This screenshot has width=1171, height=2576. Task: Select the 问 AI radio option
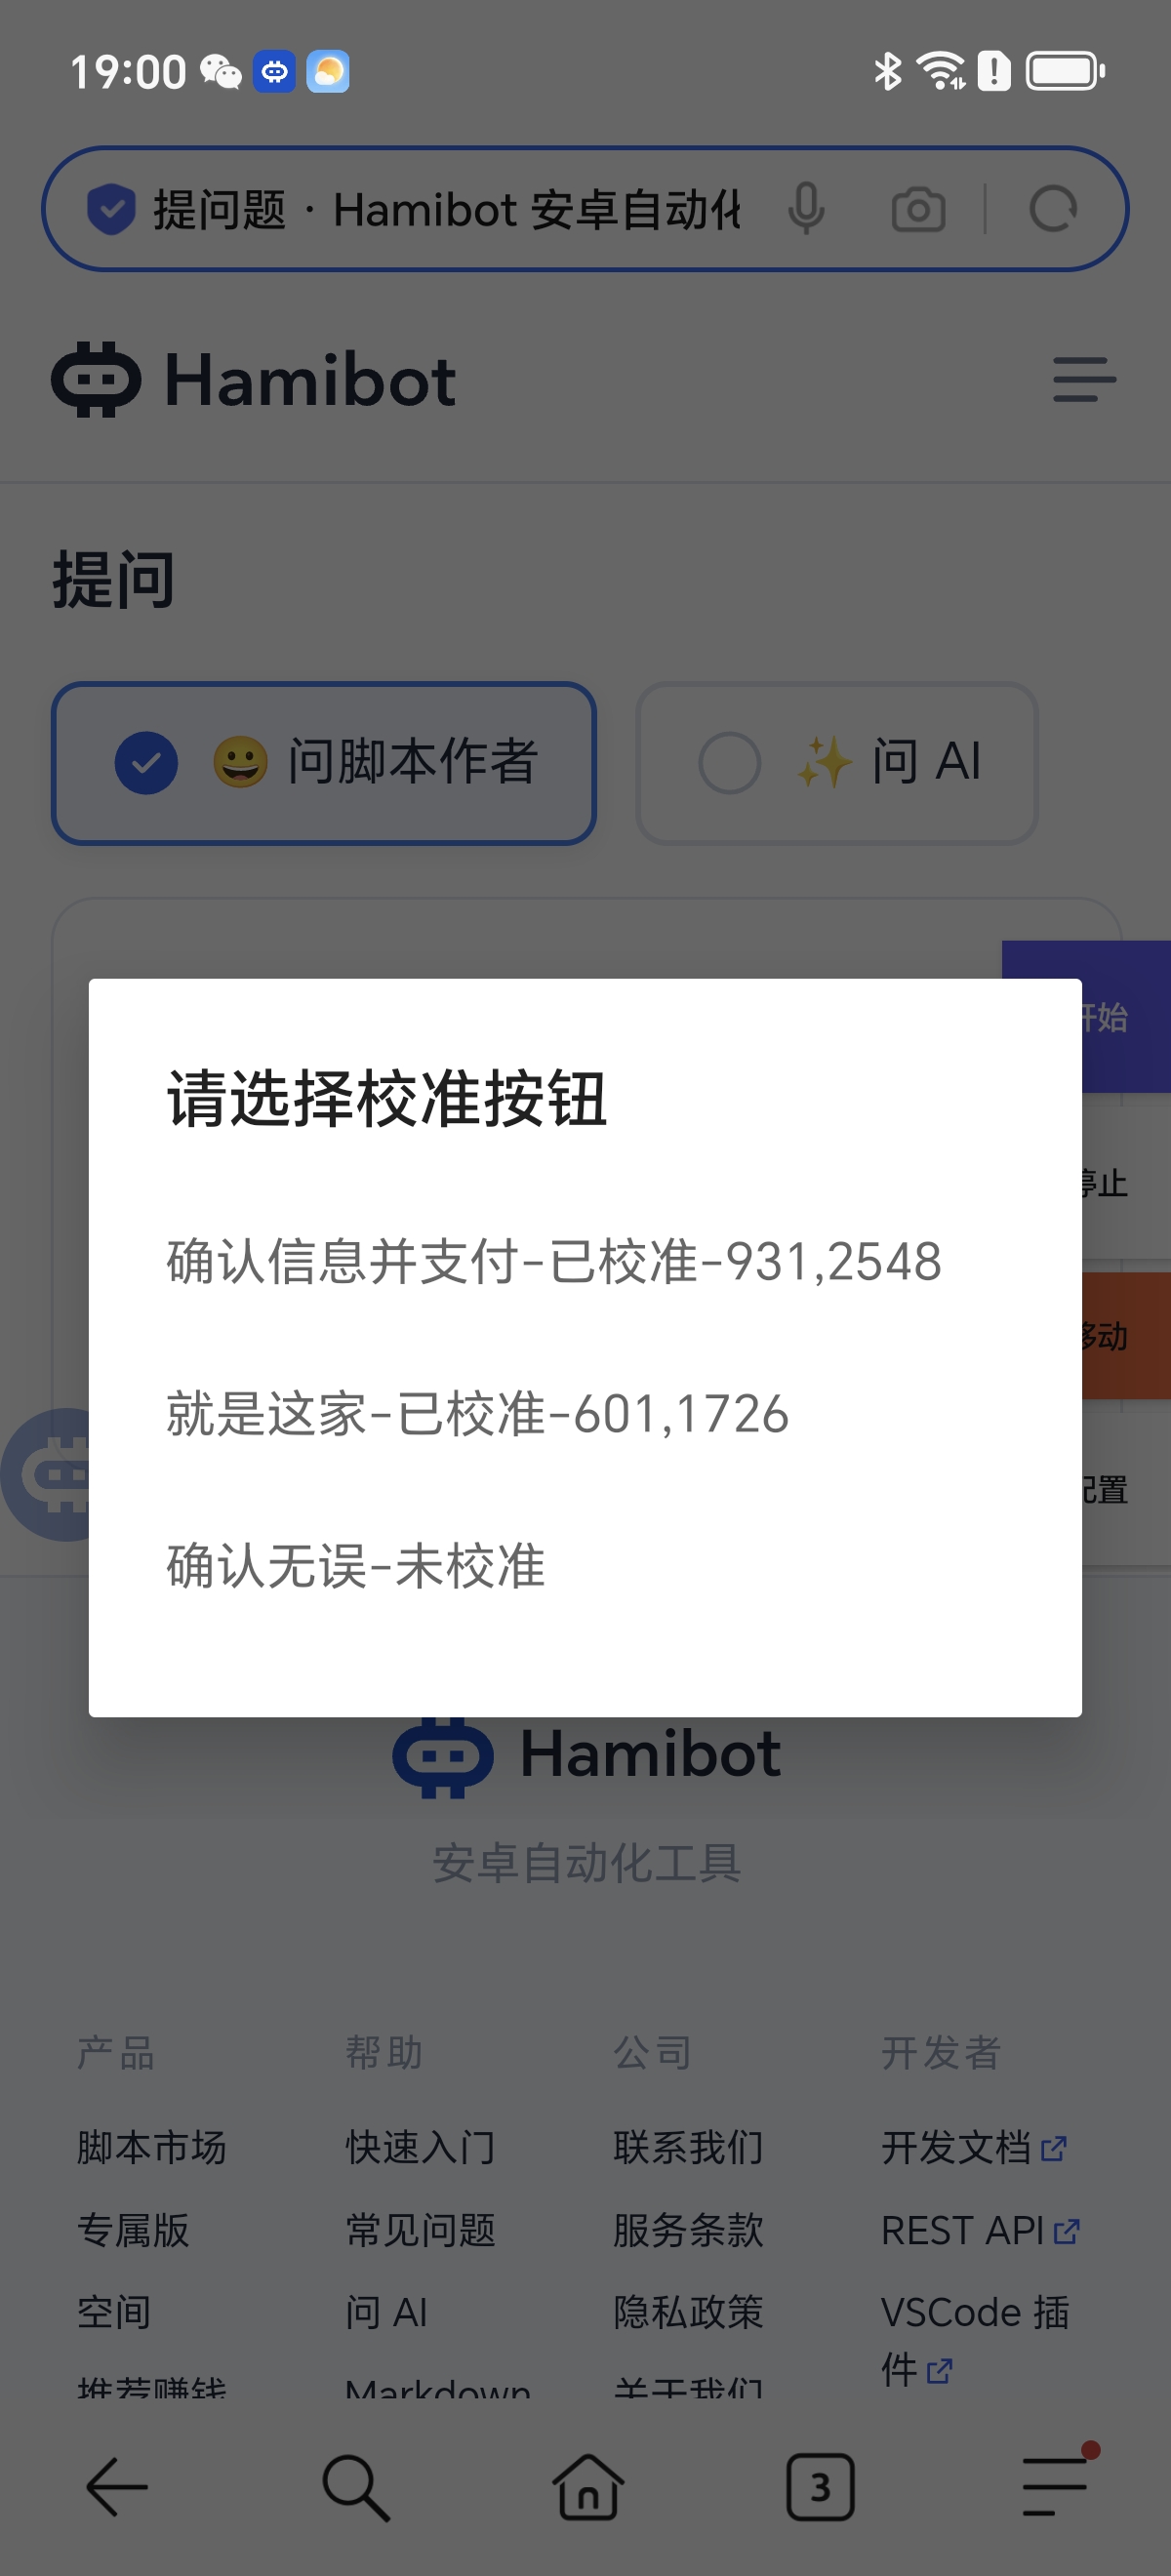tap(837, 763)
